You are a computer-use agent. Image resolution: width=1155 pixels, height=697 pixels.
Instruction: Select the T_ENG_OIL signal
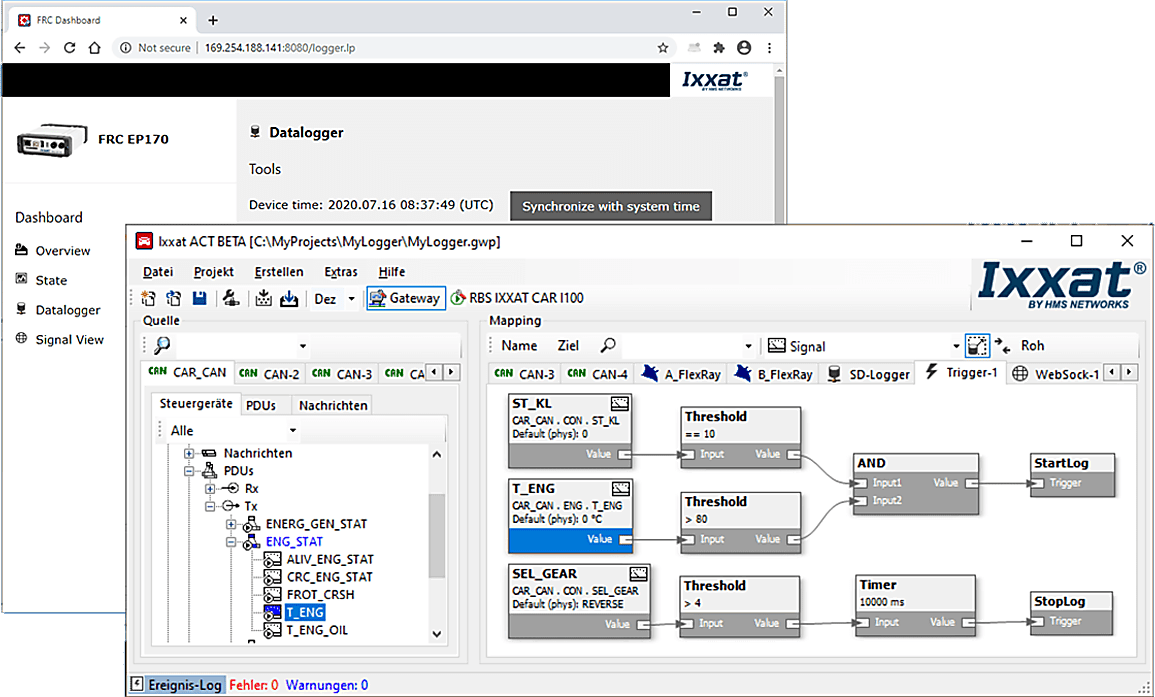[x=317, y=630]
